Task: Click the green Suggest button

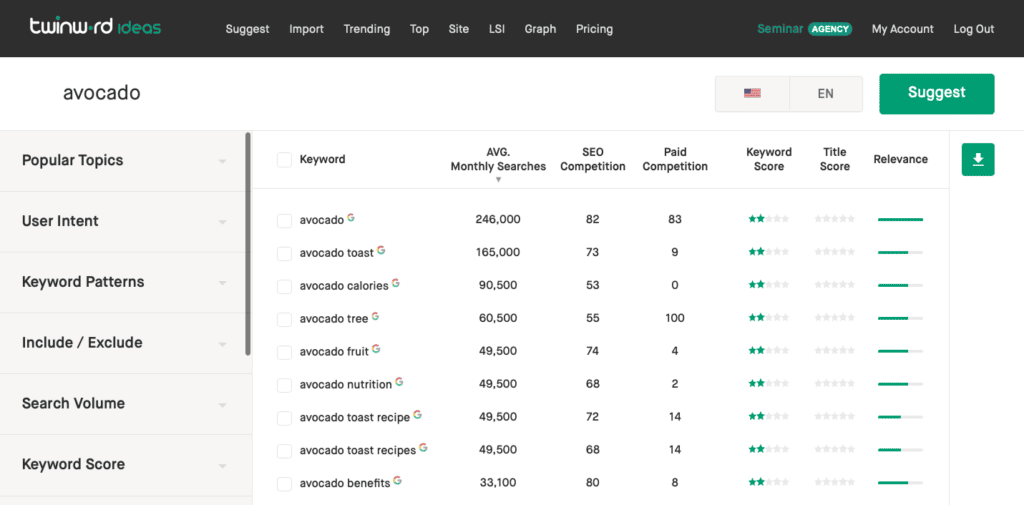Action: [936, 93]
